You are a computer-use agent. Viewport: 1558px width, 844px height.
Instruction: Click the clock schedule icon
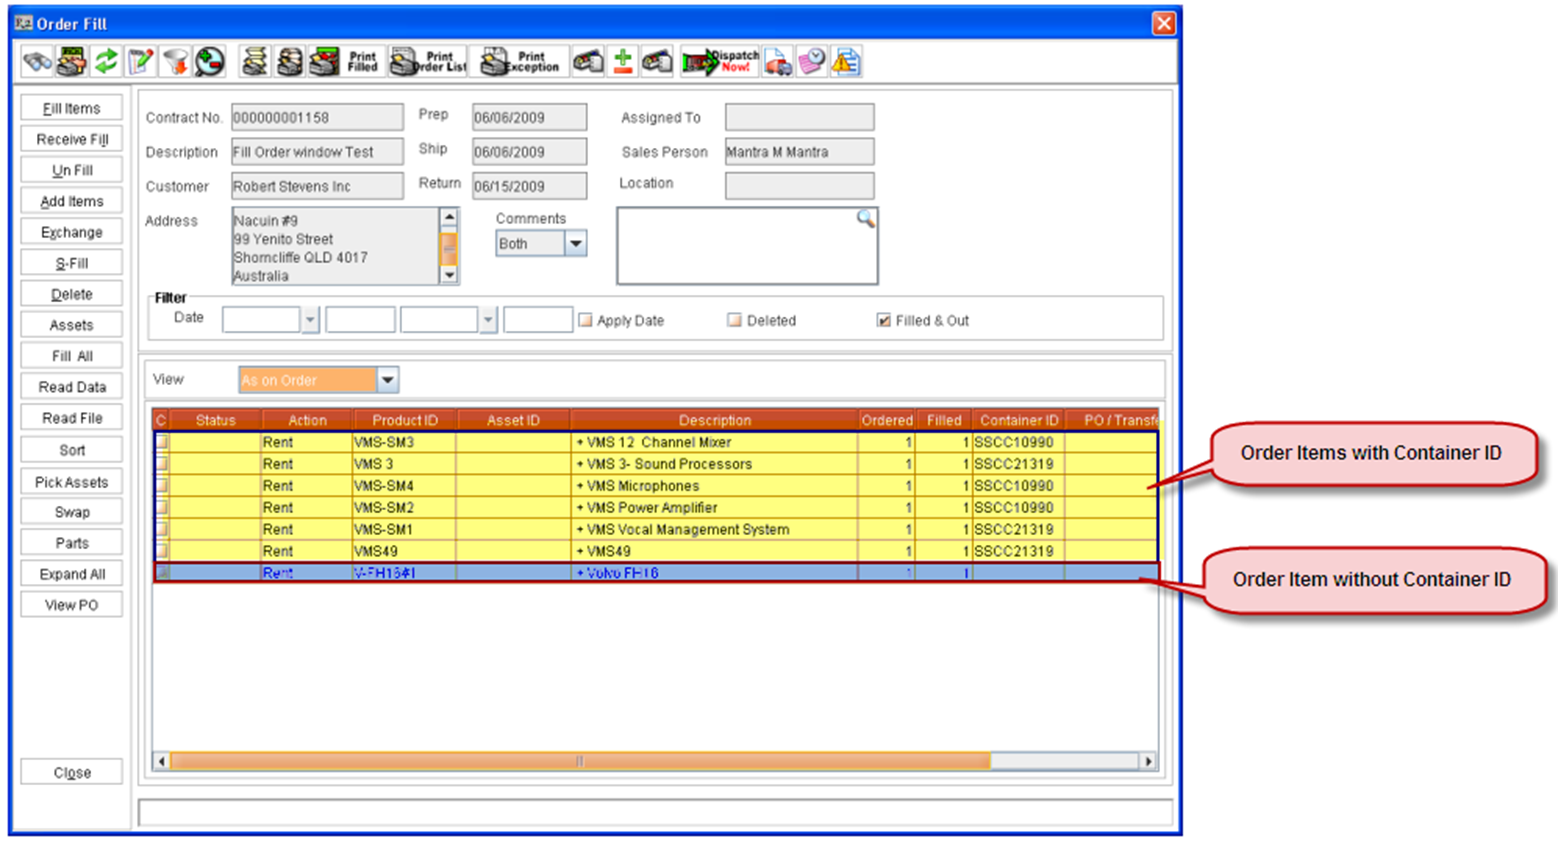[812, 62]
